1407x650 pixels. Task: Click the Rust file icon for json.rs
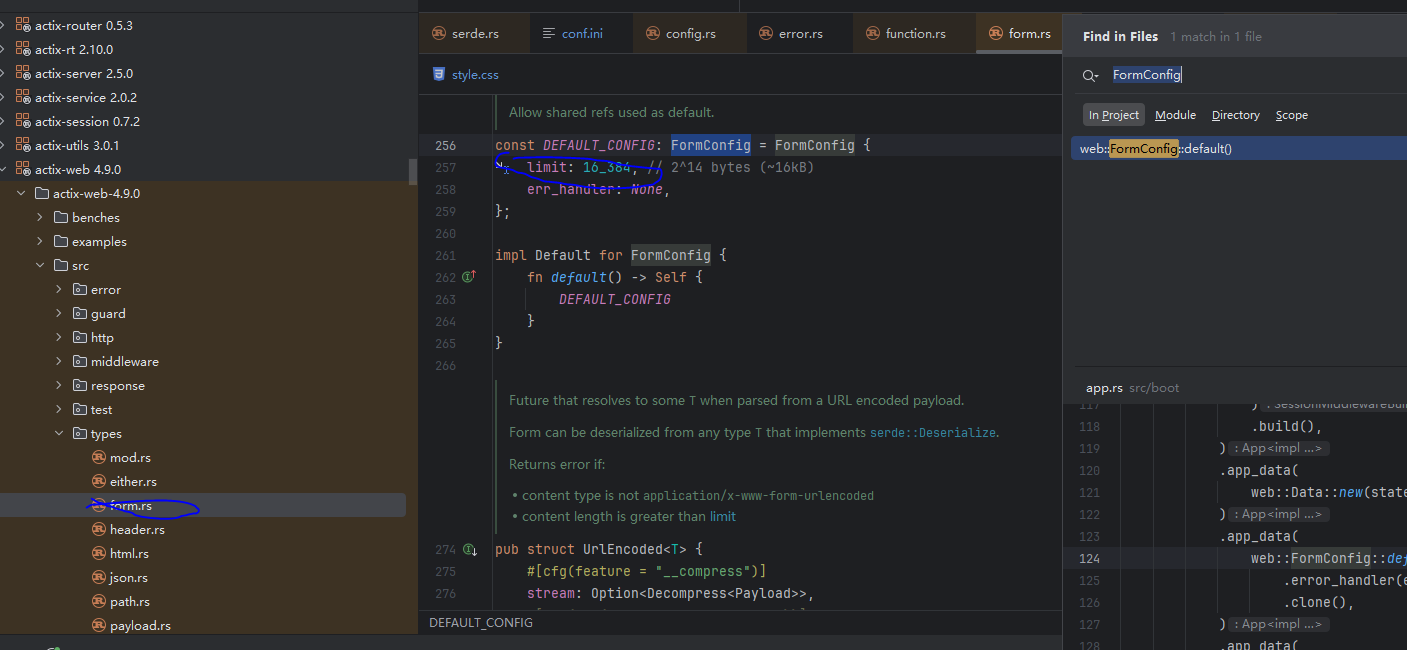(x=98, y=577)
